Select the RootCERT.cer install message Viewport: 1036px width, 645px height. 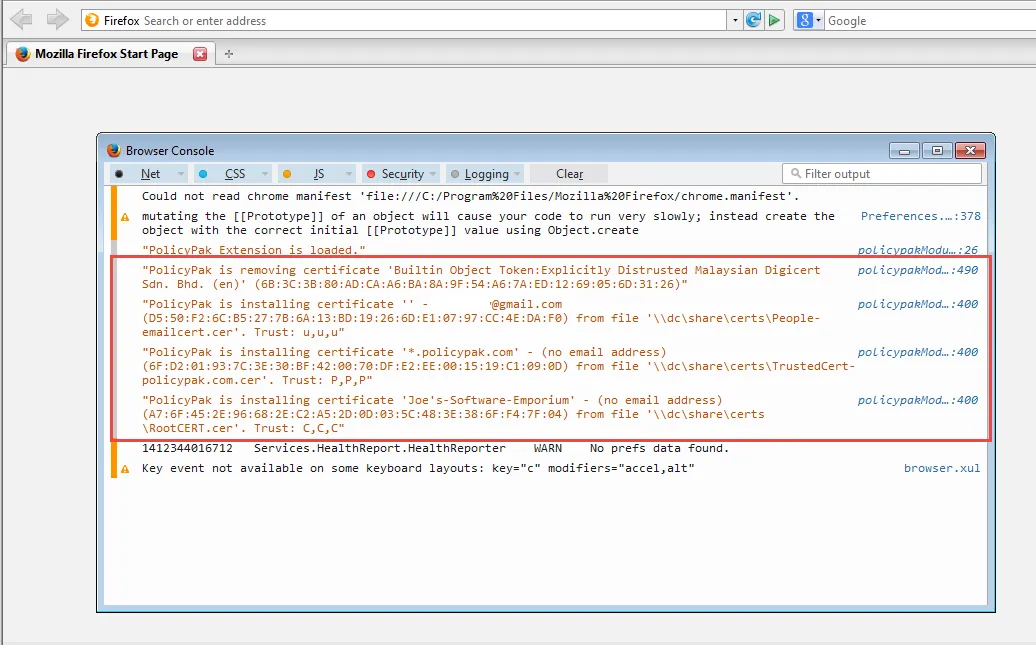tap(453, 414)
